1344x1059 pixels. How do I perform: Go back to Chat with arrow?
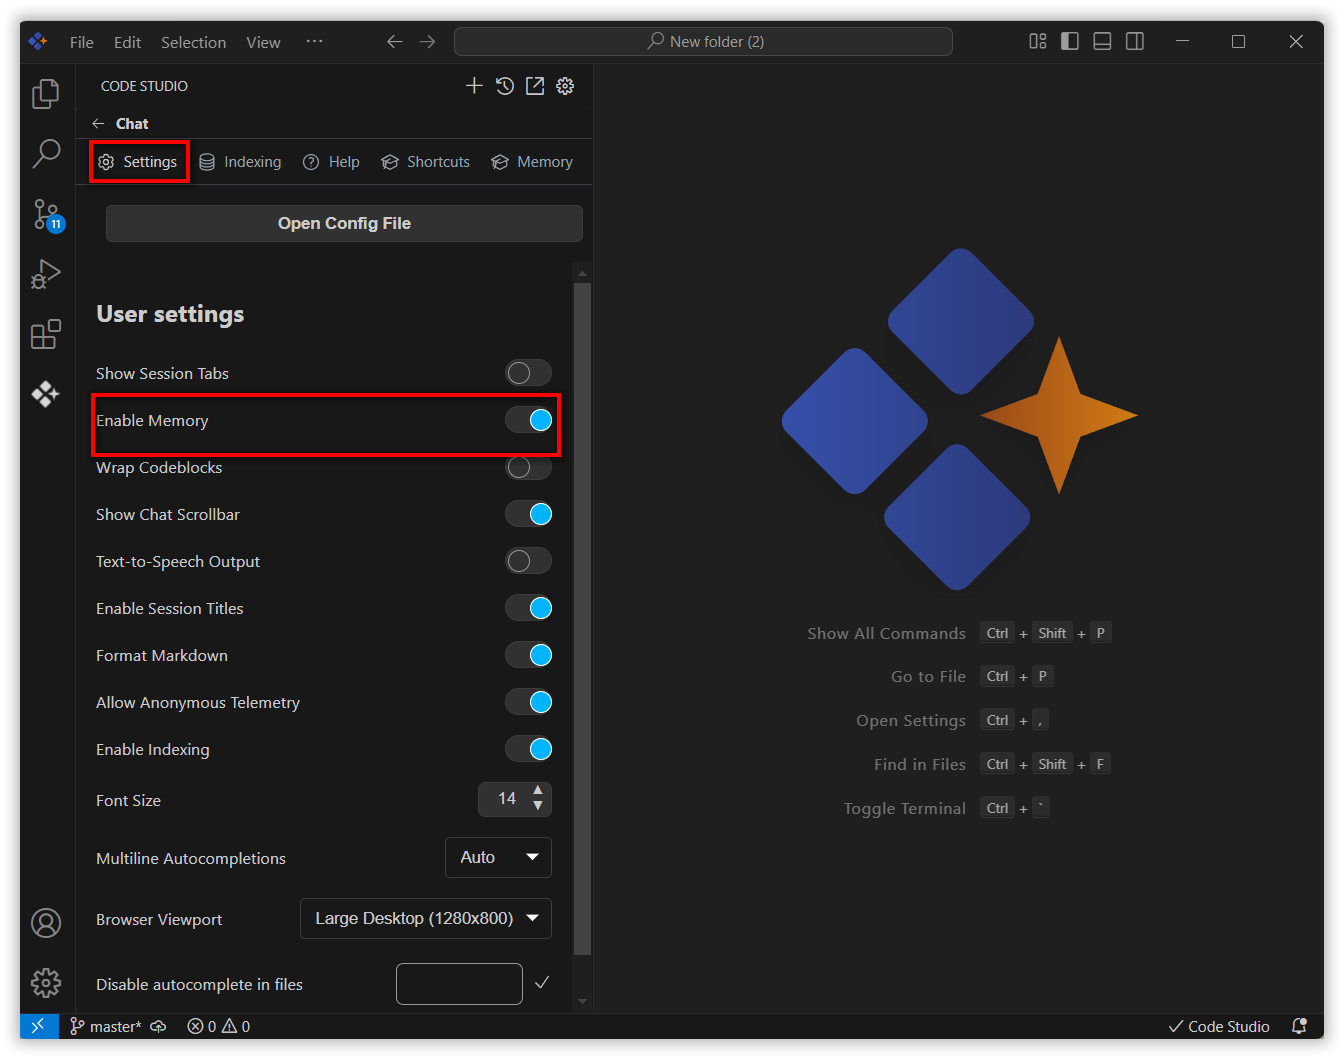pyautogui.click(x=98, y=124)
